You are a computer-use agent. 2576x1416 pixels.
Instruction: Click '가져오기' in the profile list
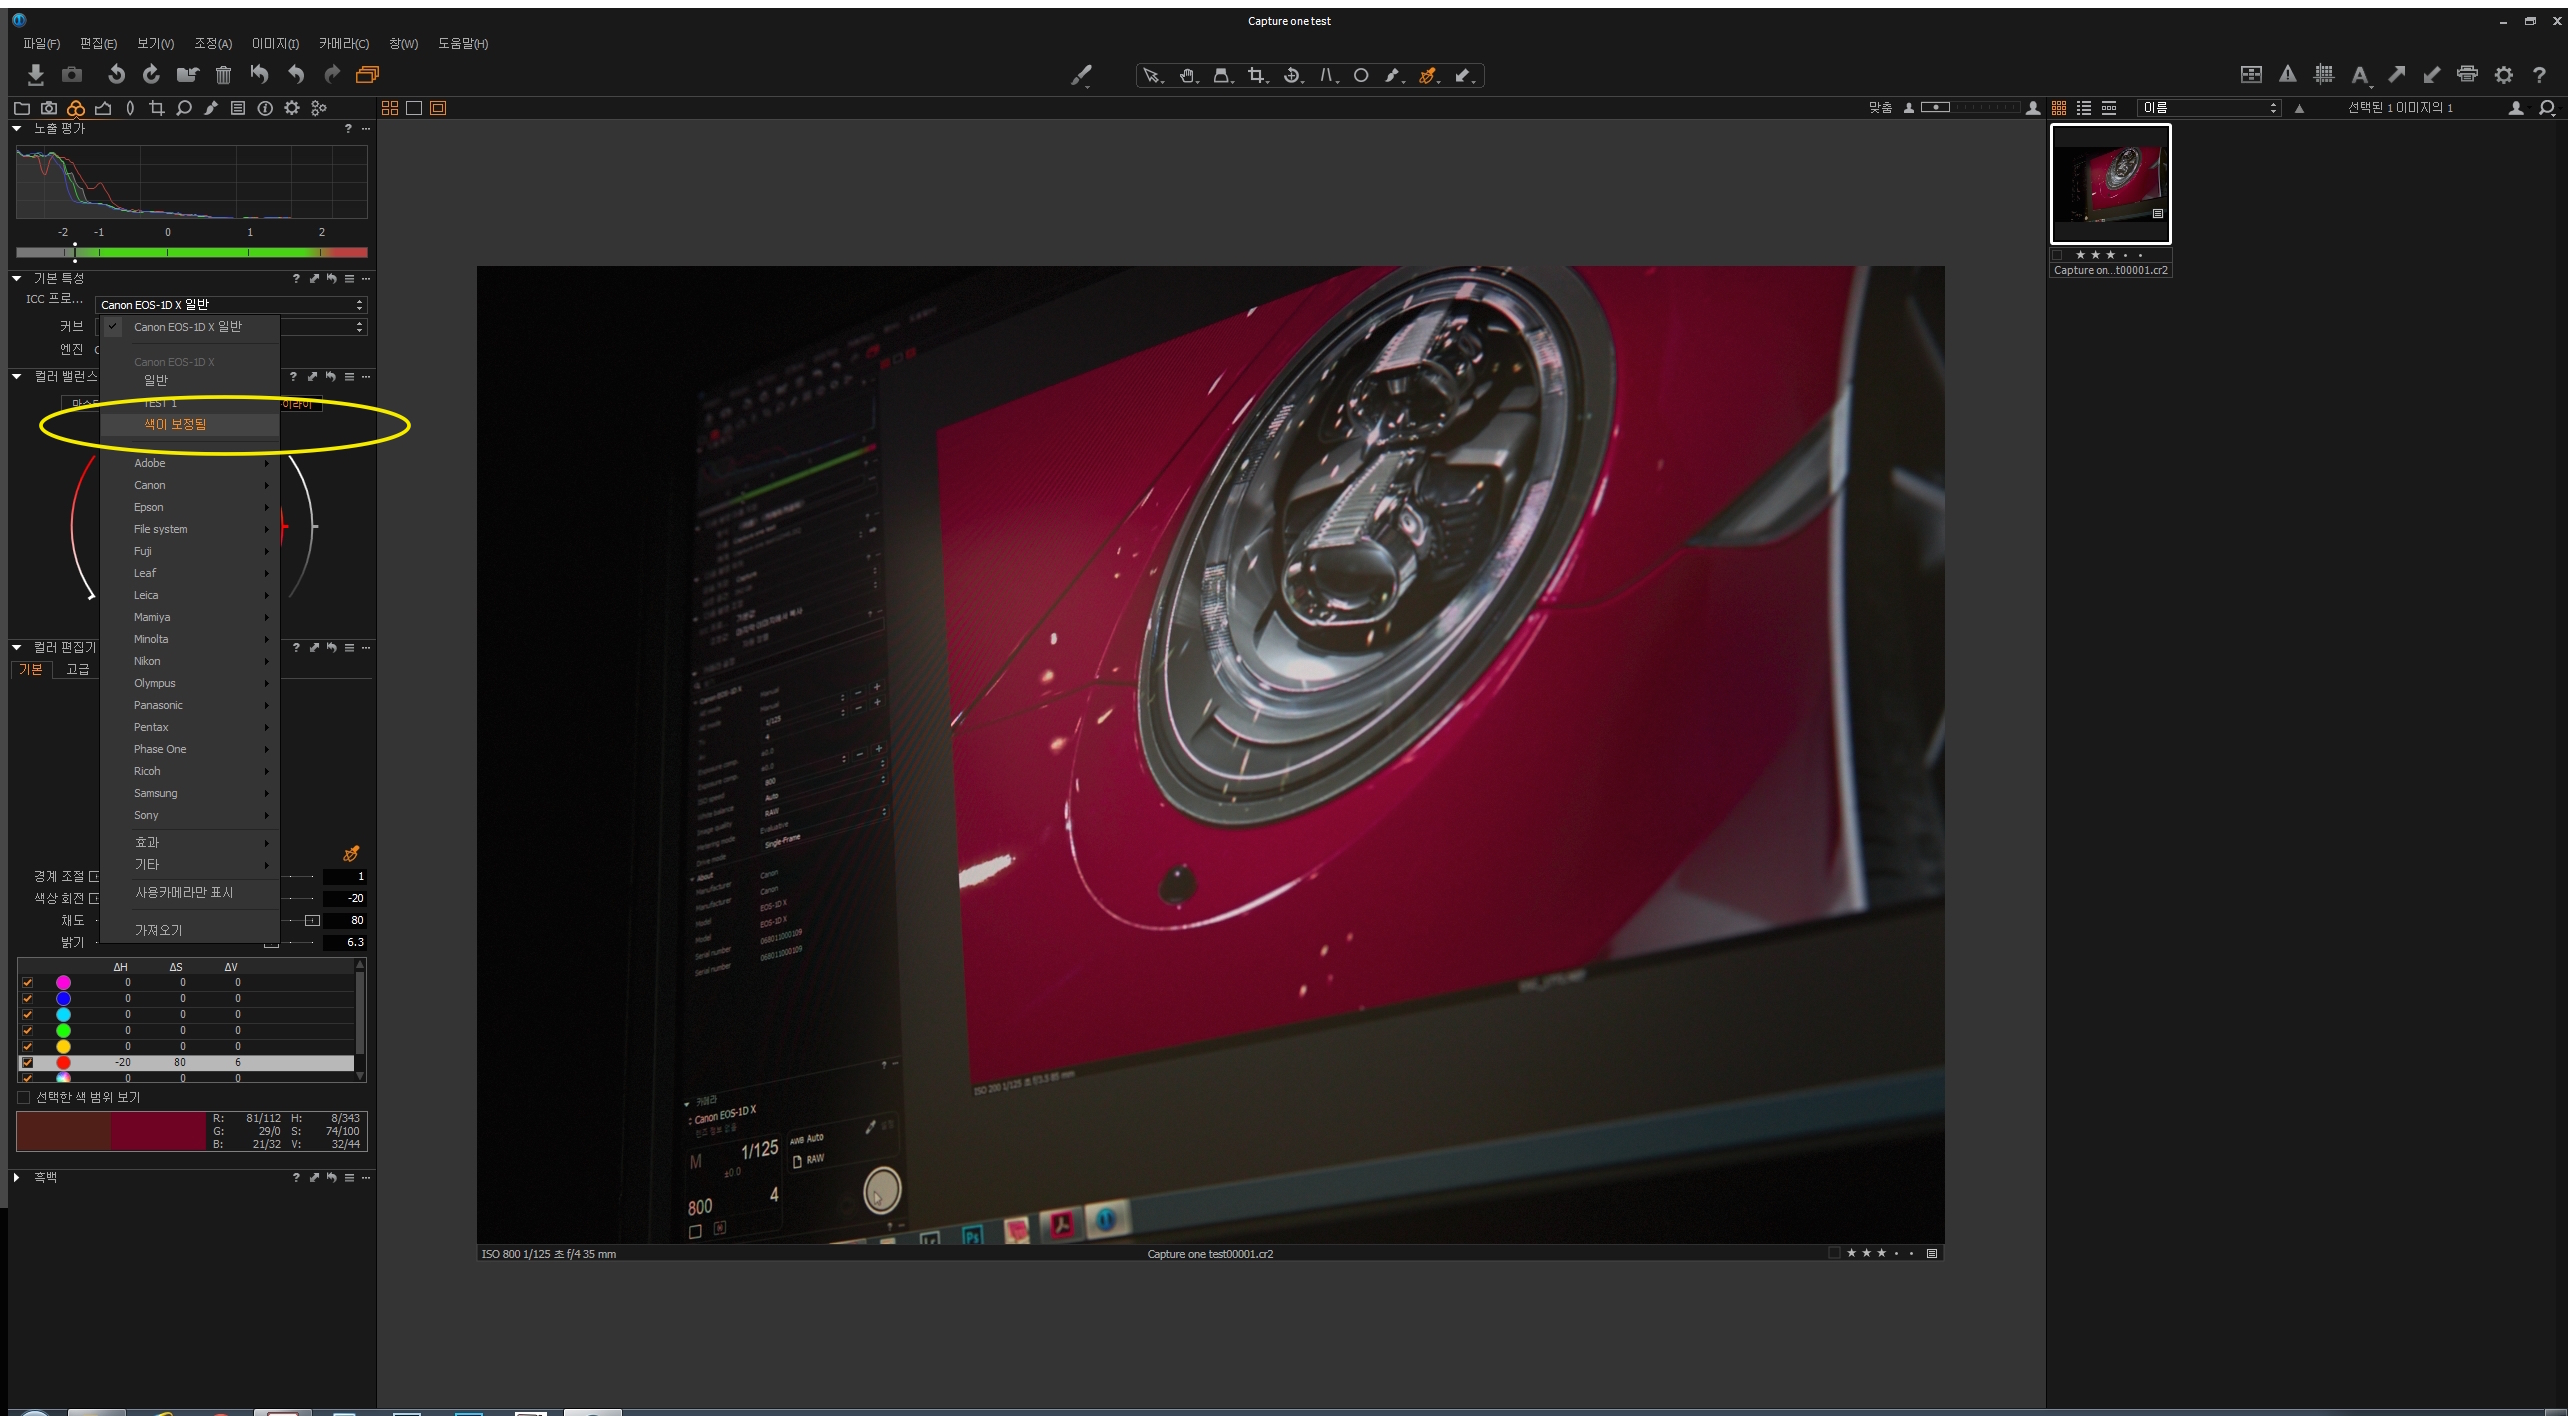(158, 930)
